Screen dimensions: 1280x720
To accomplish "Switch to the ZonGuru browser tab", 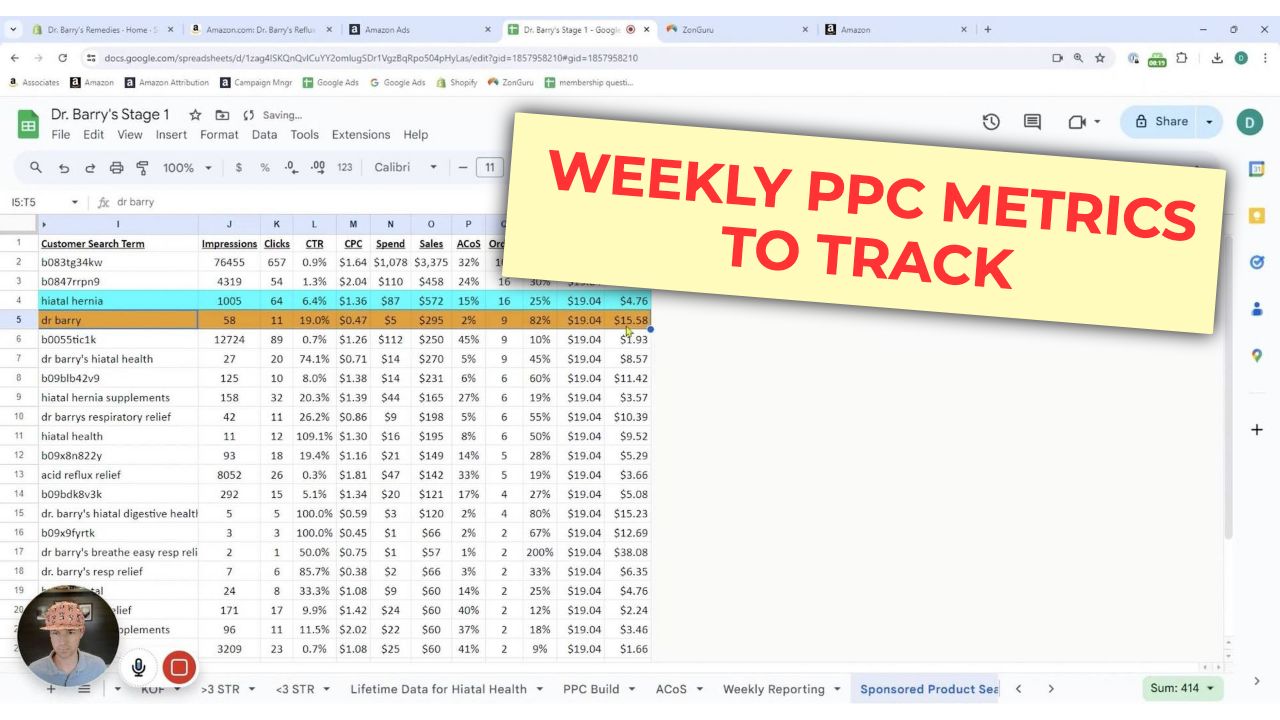I will point(739,30).
